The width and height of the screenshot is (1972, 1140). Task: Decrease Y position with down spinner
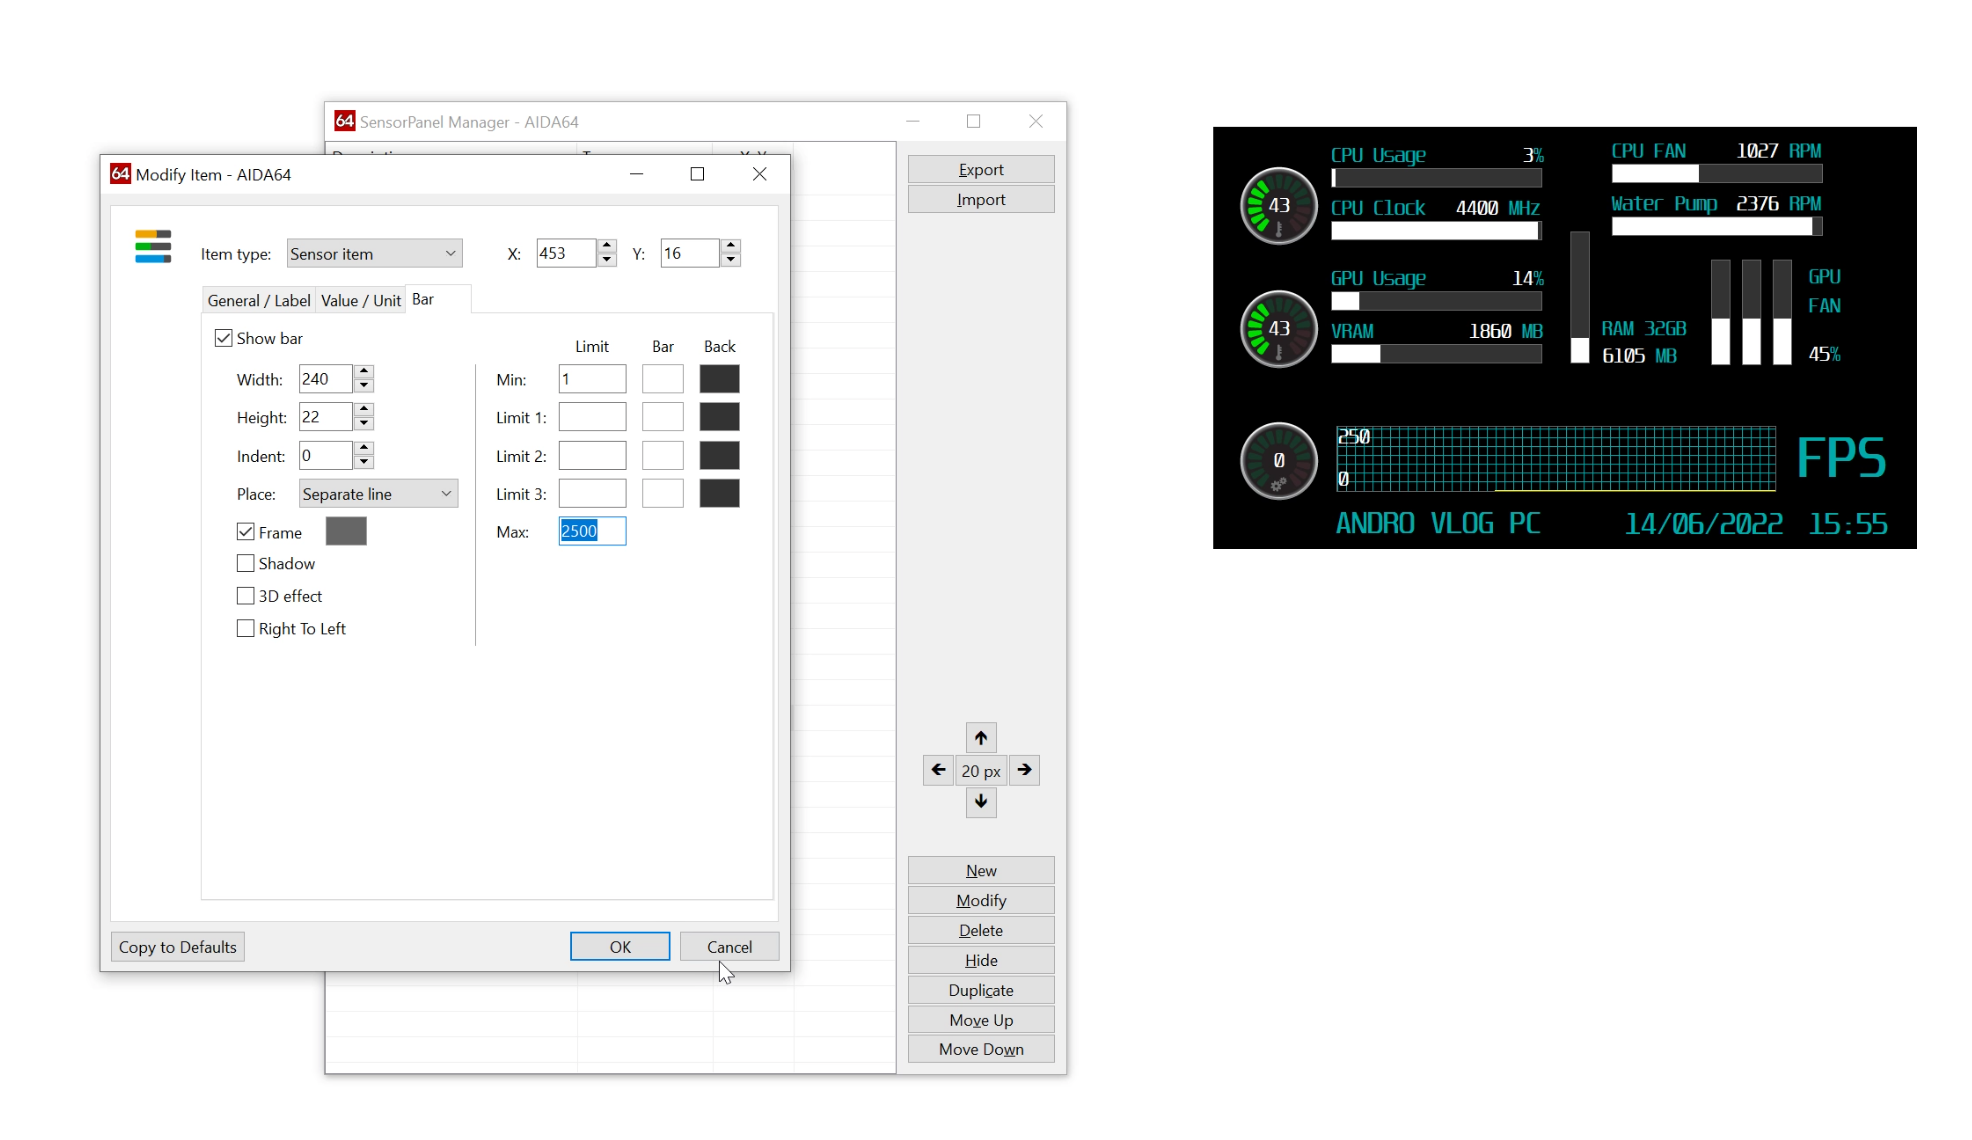731,260
